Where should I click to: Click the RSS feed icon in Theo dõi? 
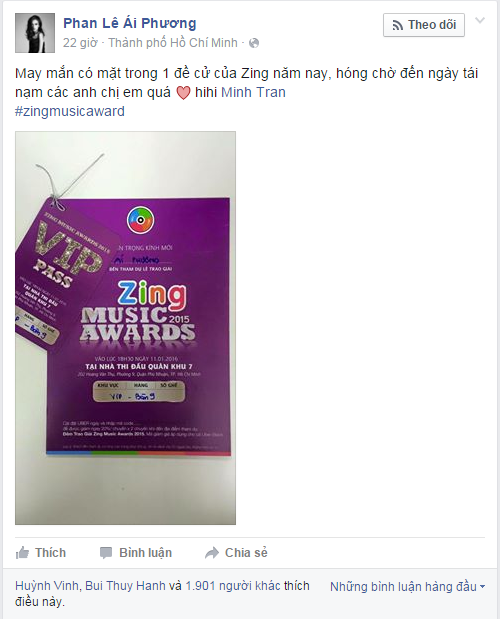pos(397,25)
